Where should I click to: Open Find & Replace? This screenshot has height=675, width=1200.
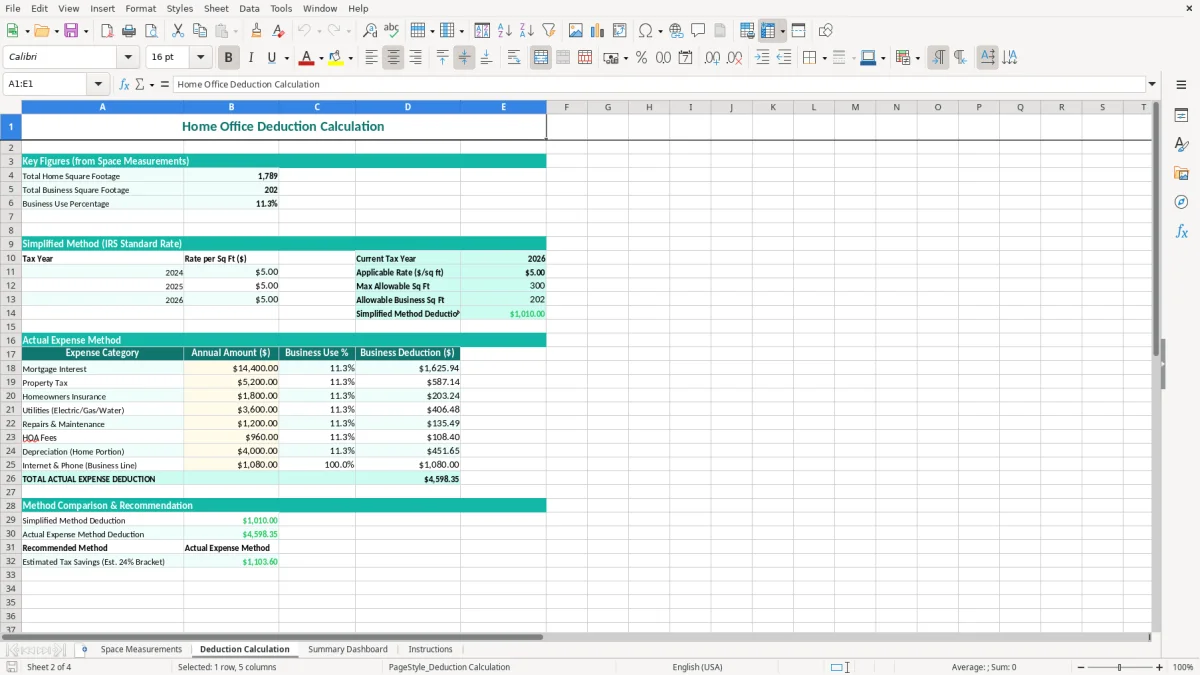pyautogui.click(x=370, y=31)
